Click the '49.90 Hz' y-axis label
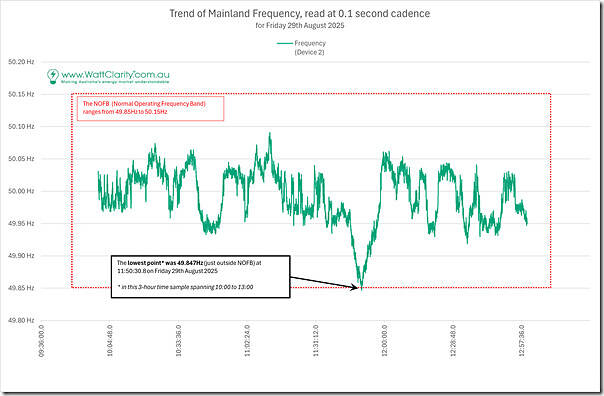 pos(21,255)
